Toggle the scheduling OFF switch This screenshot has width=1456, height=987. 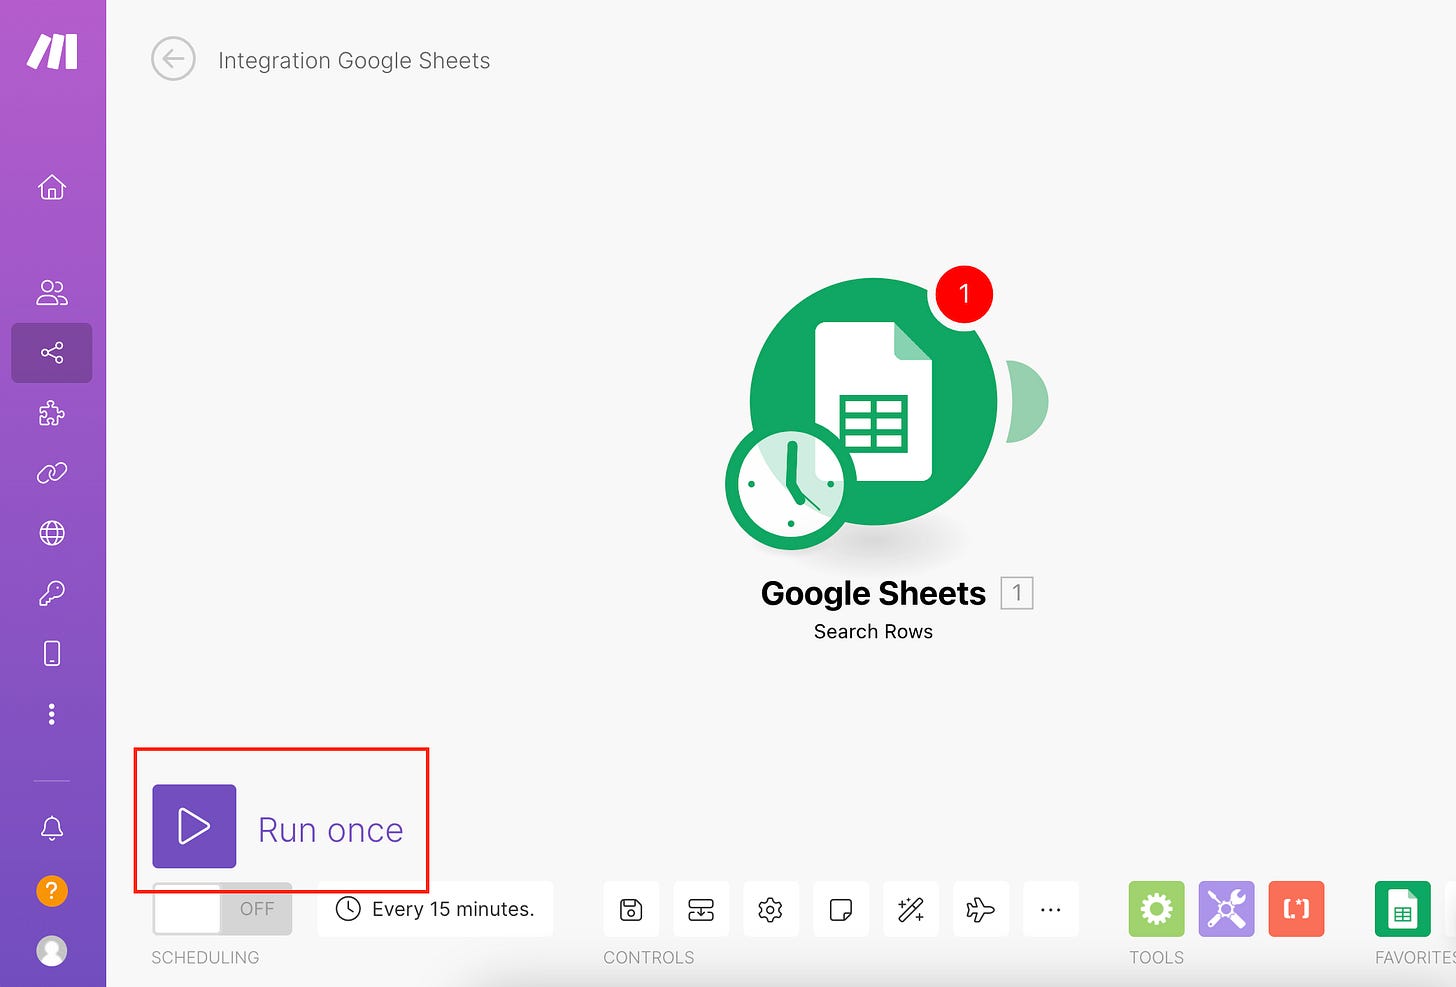(222, 909)
